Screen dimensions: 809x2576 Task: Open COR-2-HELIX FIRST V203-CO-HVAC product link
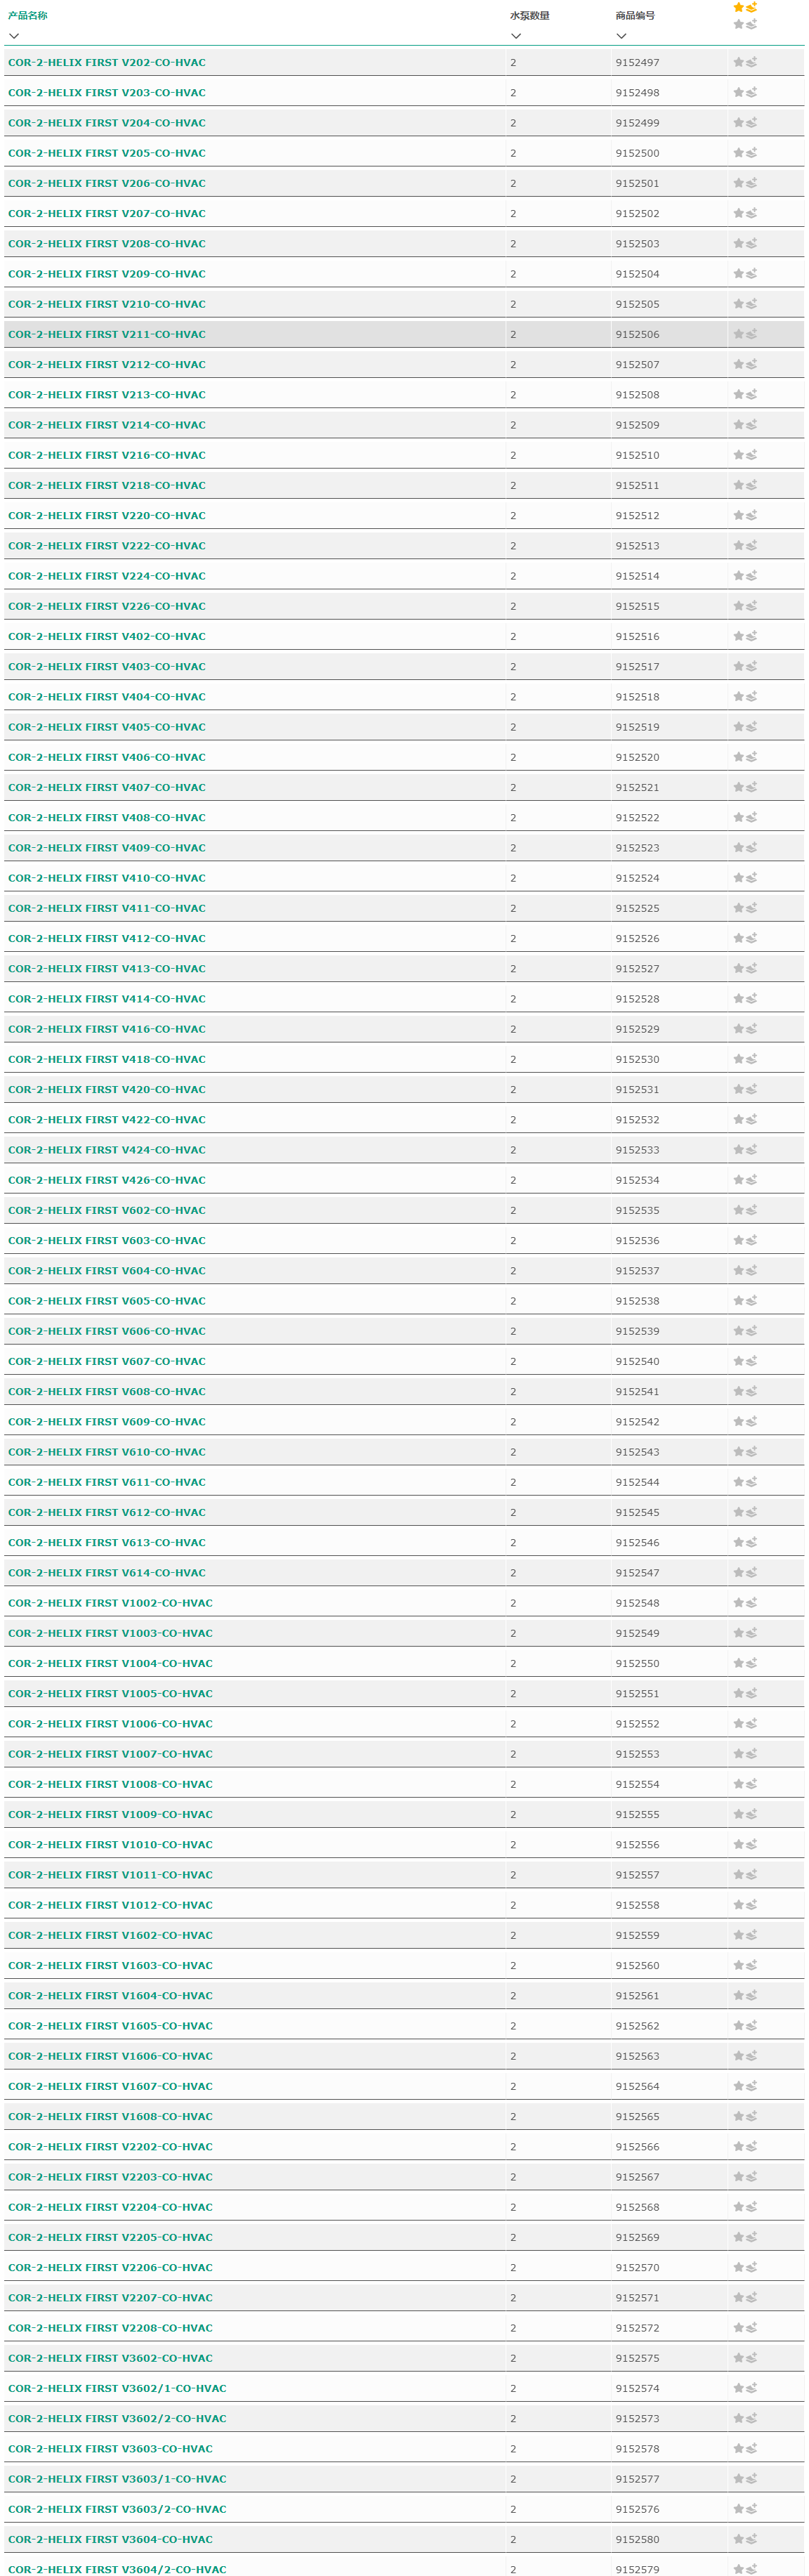click(107, 93)
